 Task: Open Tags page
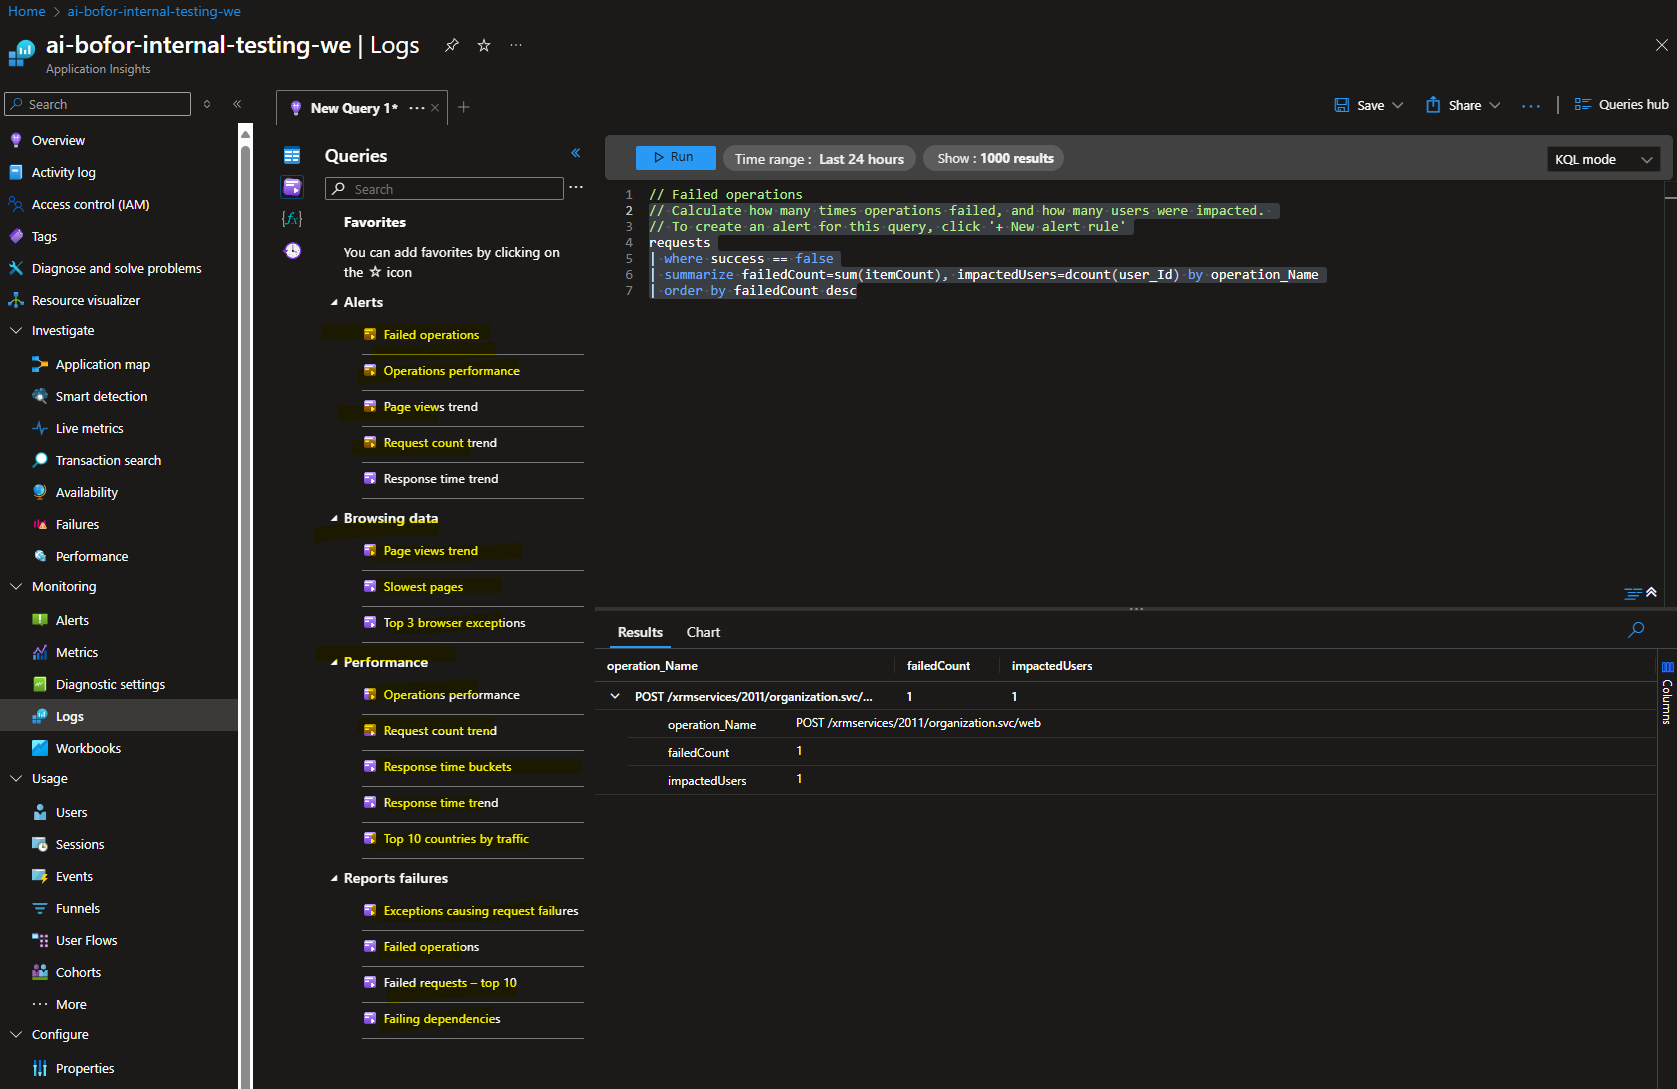pos(44,236)
